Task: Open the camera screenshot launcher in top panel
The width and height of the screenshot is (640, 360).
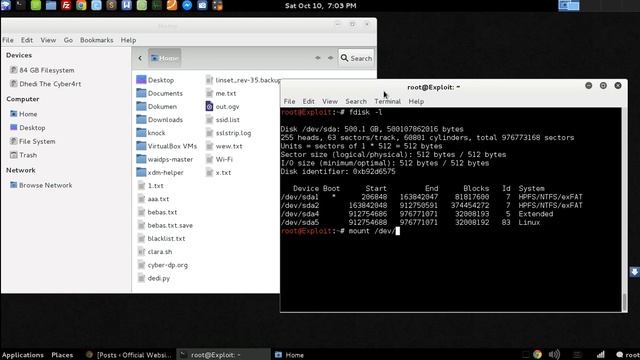Action: (x=202, y=5)
